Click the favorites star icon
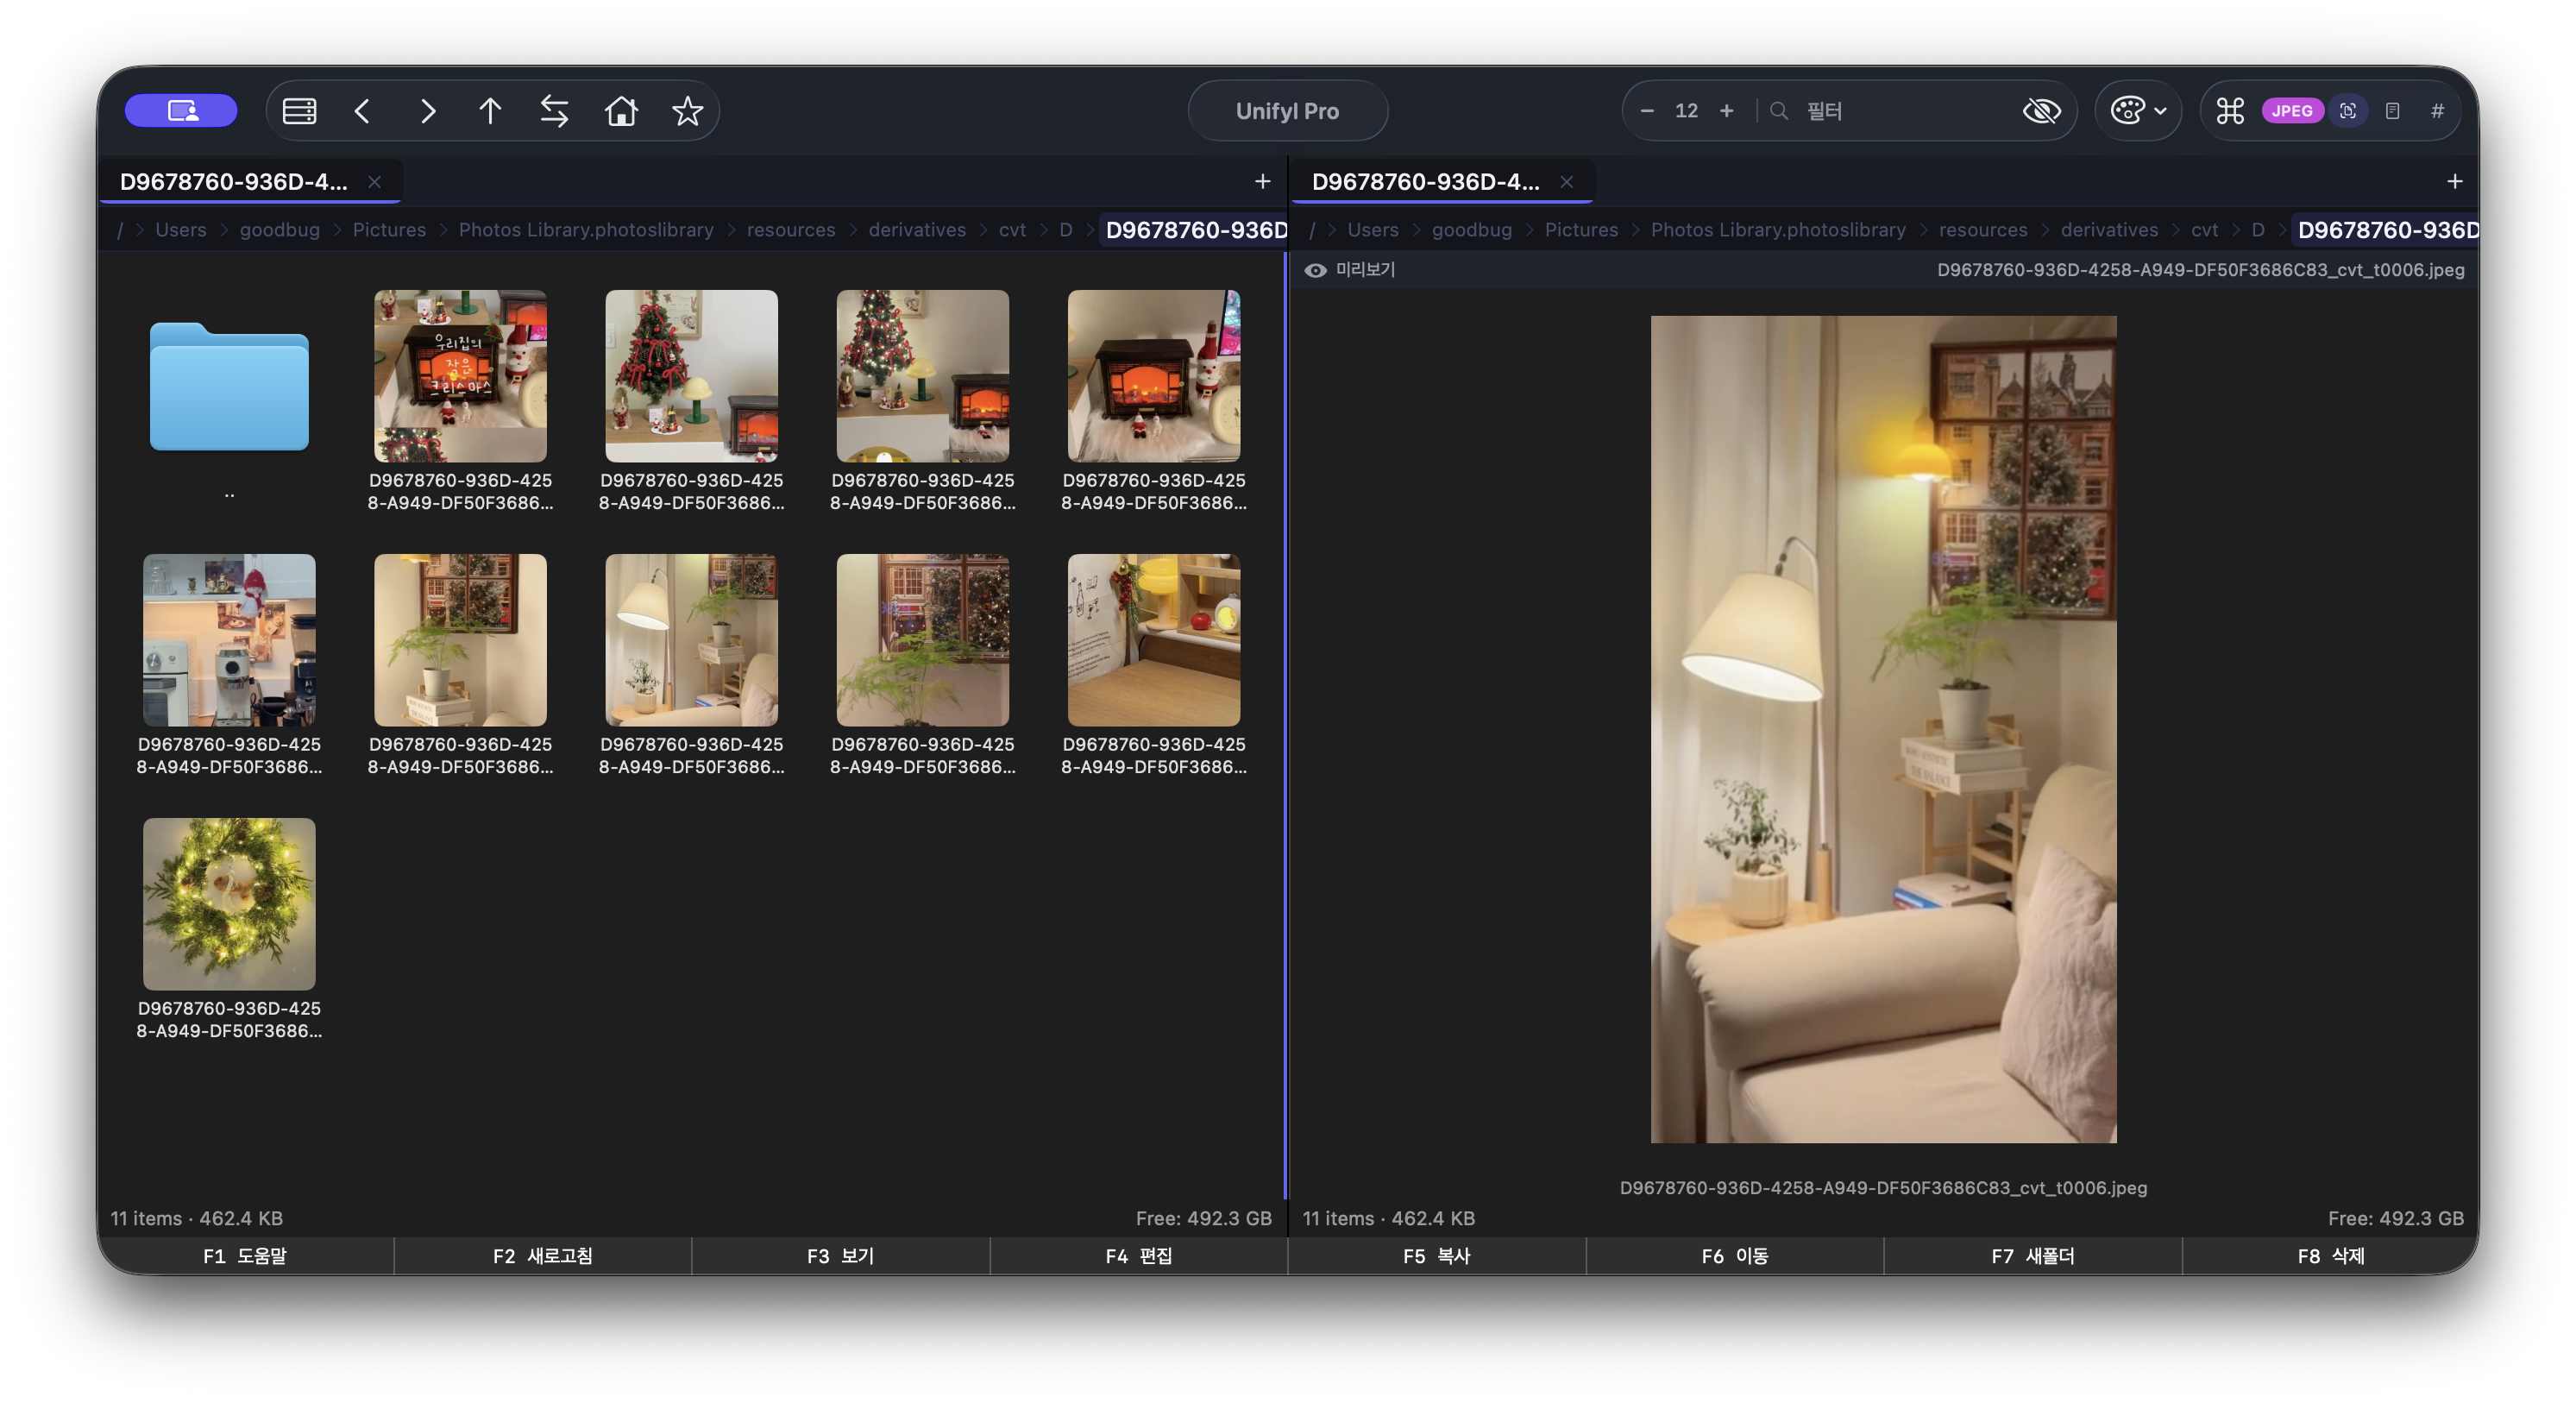 687,111
